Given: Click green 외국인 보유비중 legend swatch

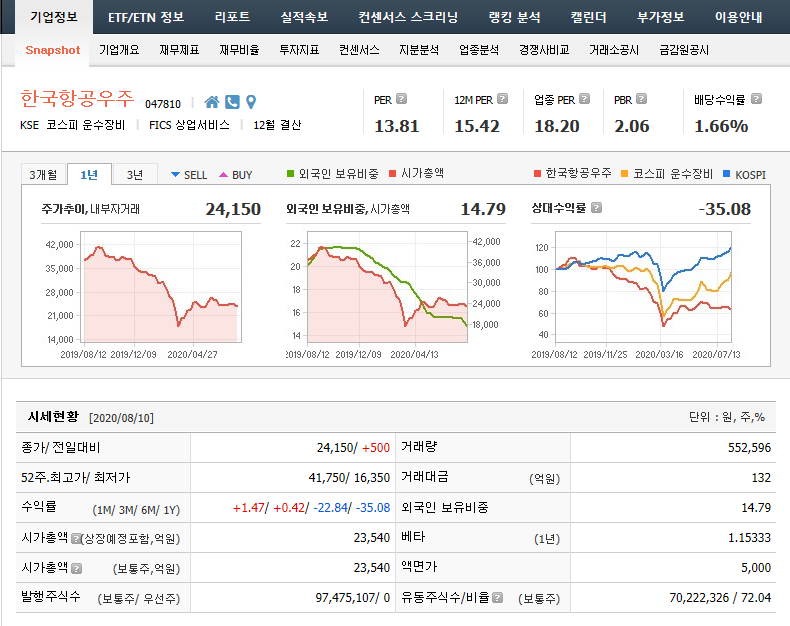Looking at the screenshot, I should coord(290,174).
